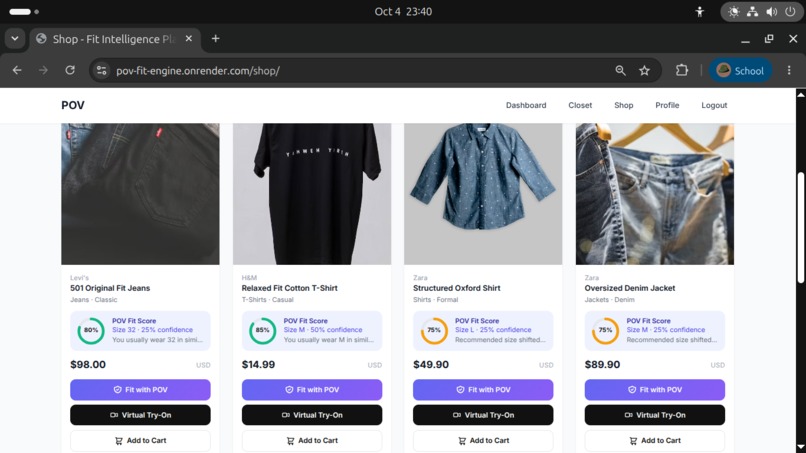Open the Activities overview pill

(x=24, y=11)
